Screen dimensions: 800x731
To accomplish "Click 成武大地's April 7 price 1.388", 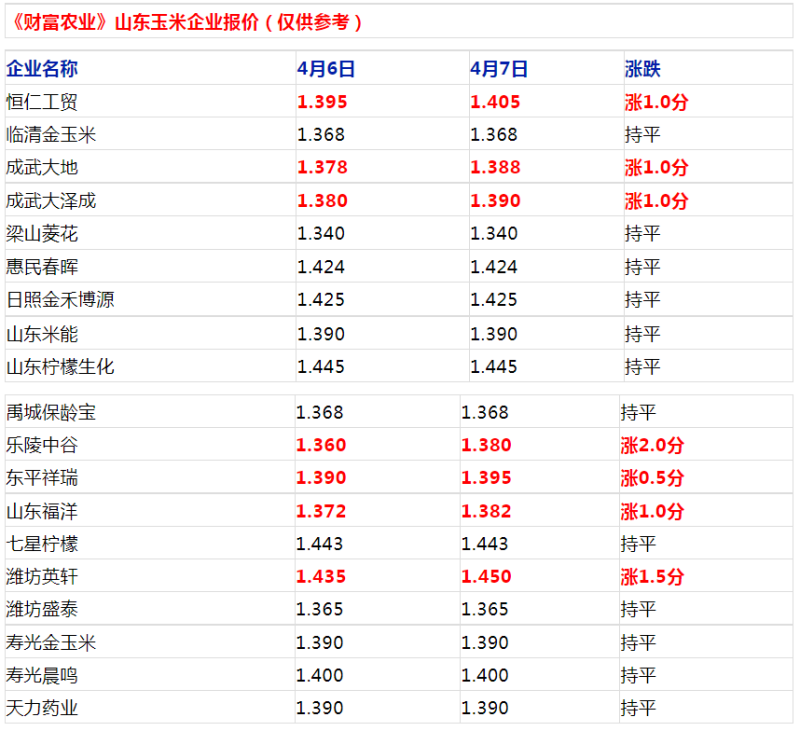I will point(495,167).
